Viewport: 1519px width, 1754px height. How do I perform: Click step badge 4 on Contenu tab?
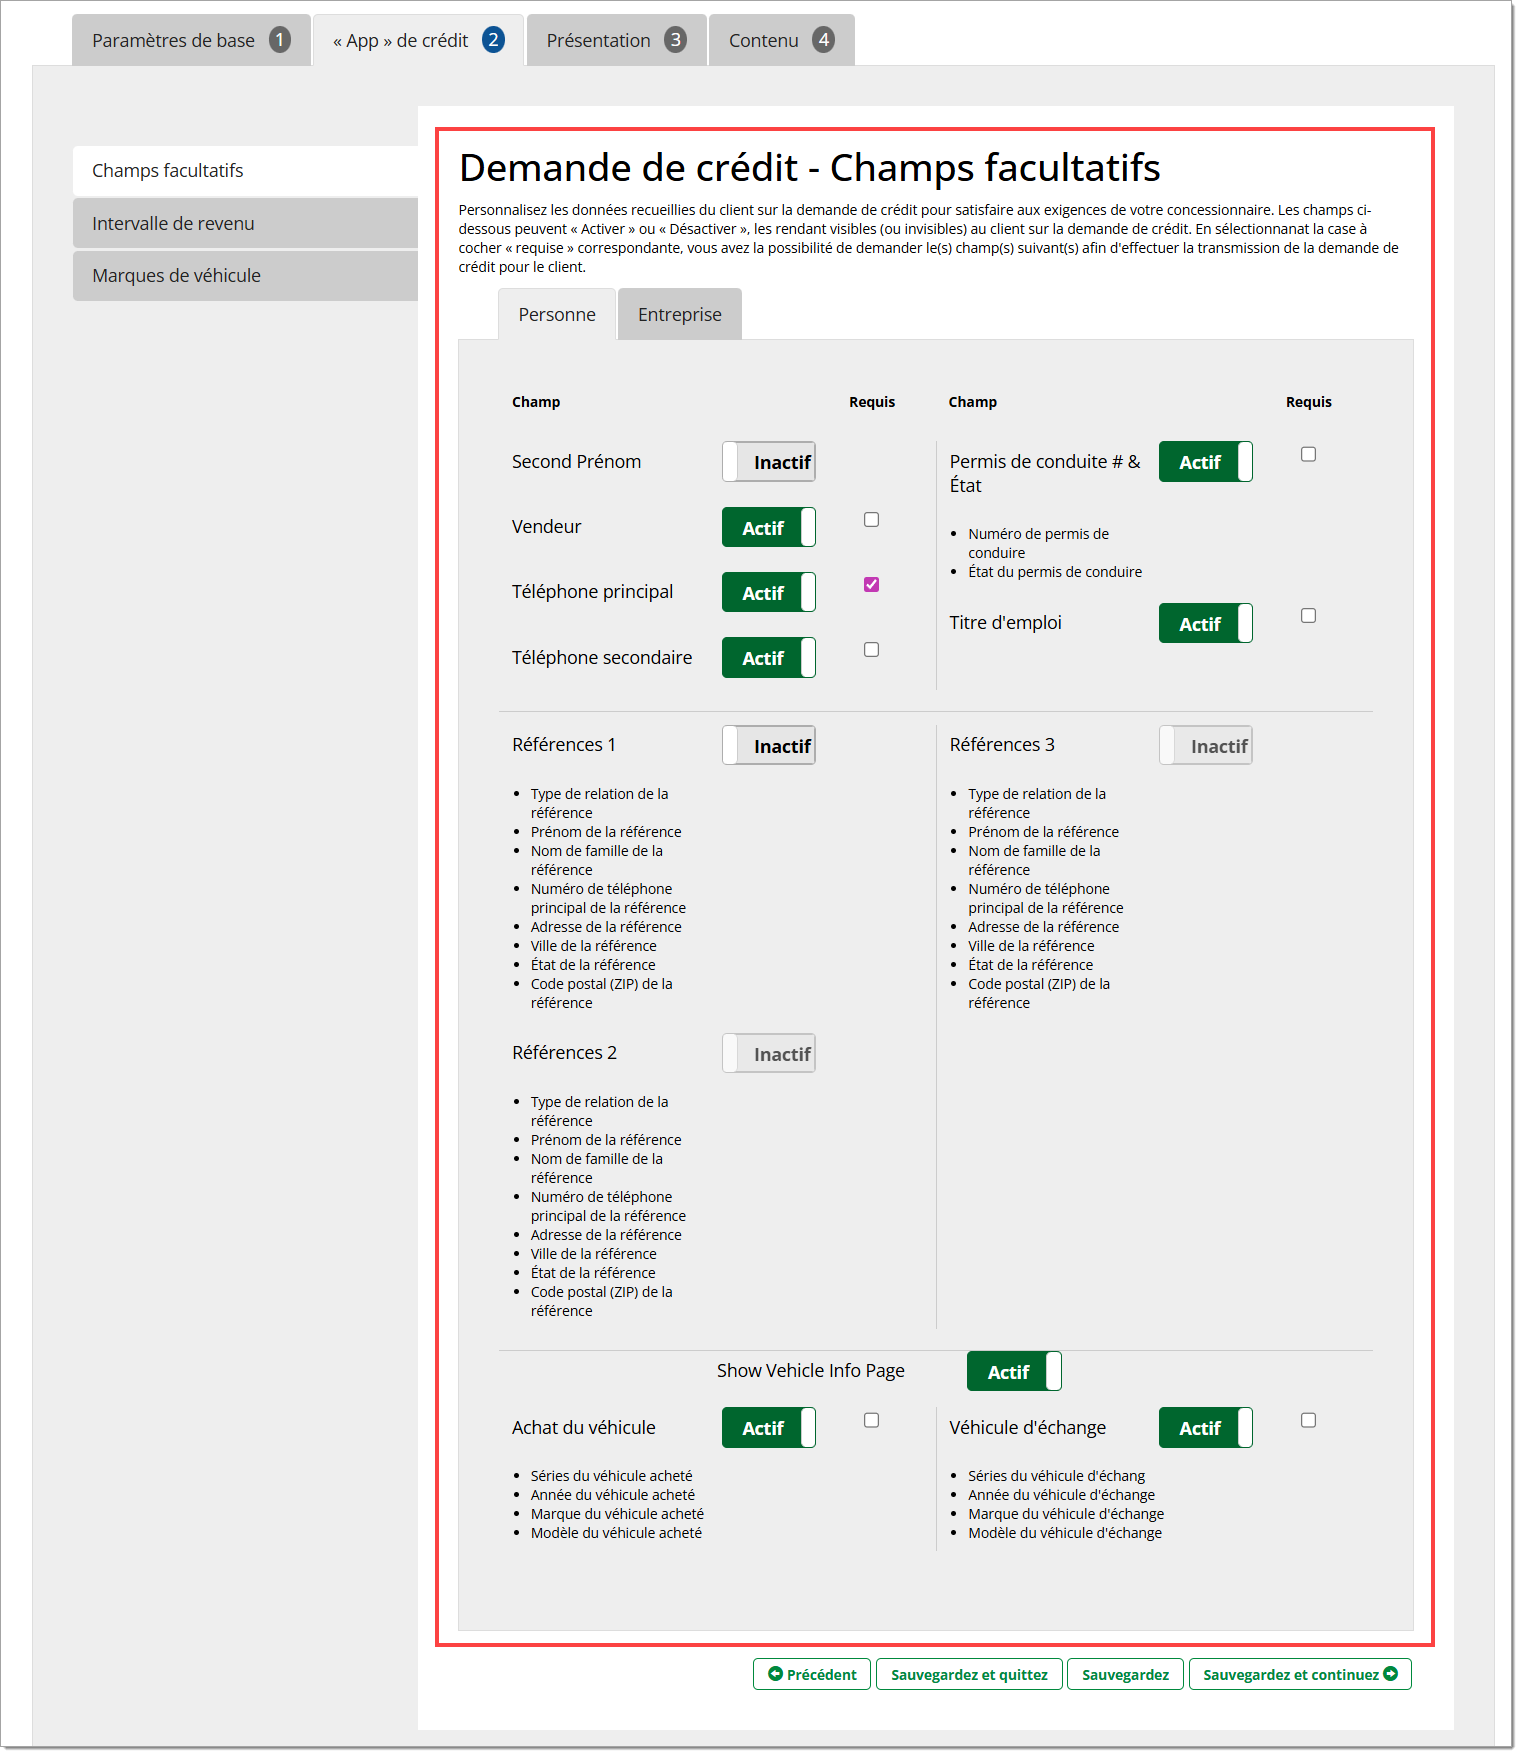pos(823,40)
